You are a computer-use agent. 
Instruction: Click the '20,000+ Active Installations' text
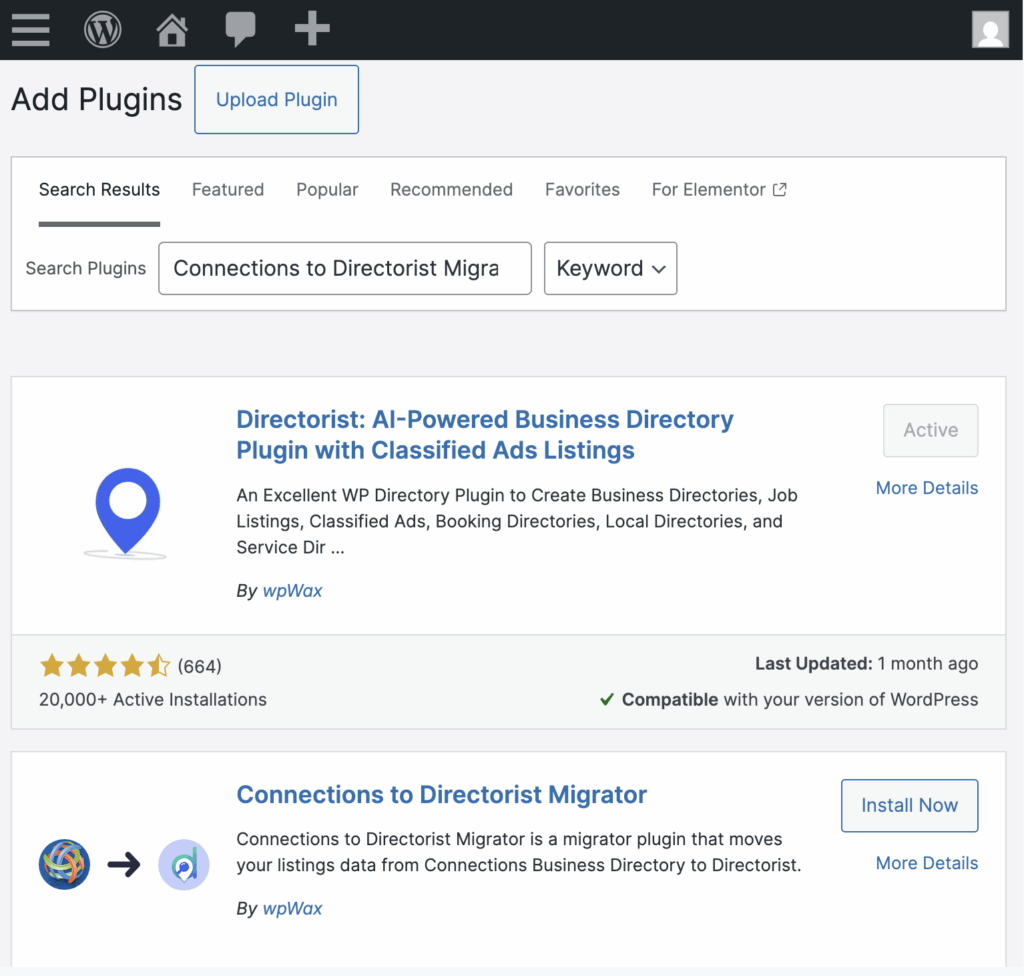[x=153, y=700]
